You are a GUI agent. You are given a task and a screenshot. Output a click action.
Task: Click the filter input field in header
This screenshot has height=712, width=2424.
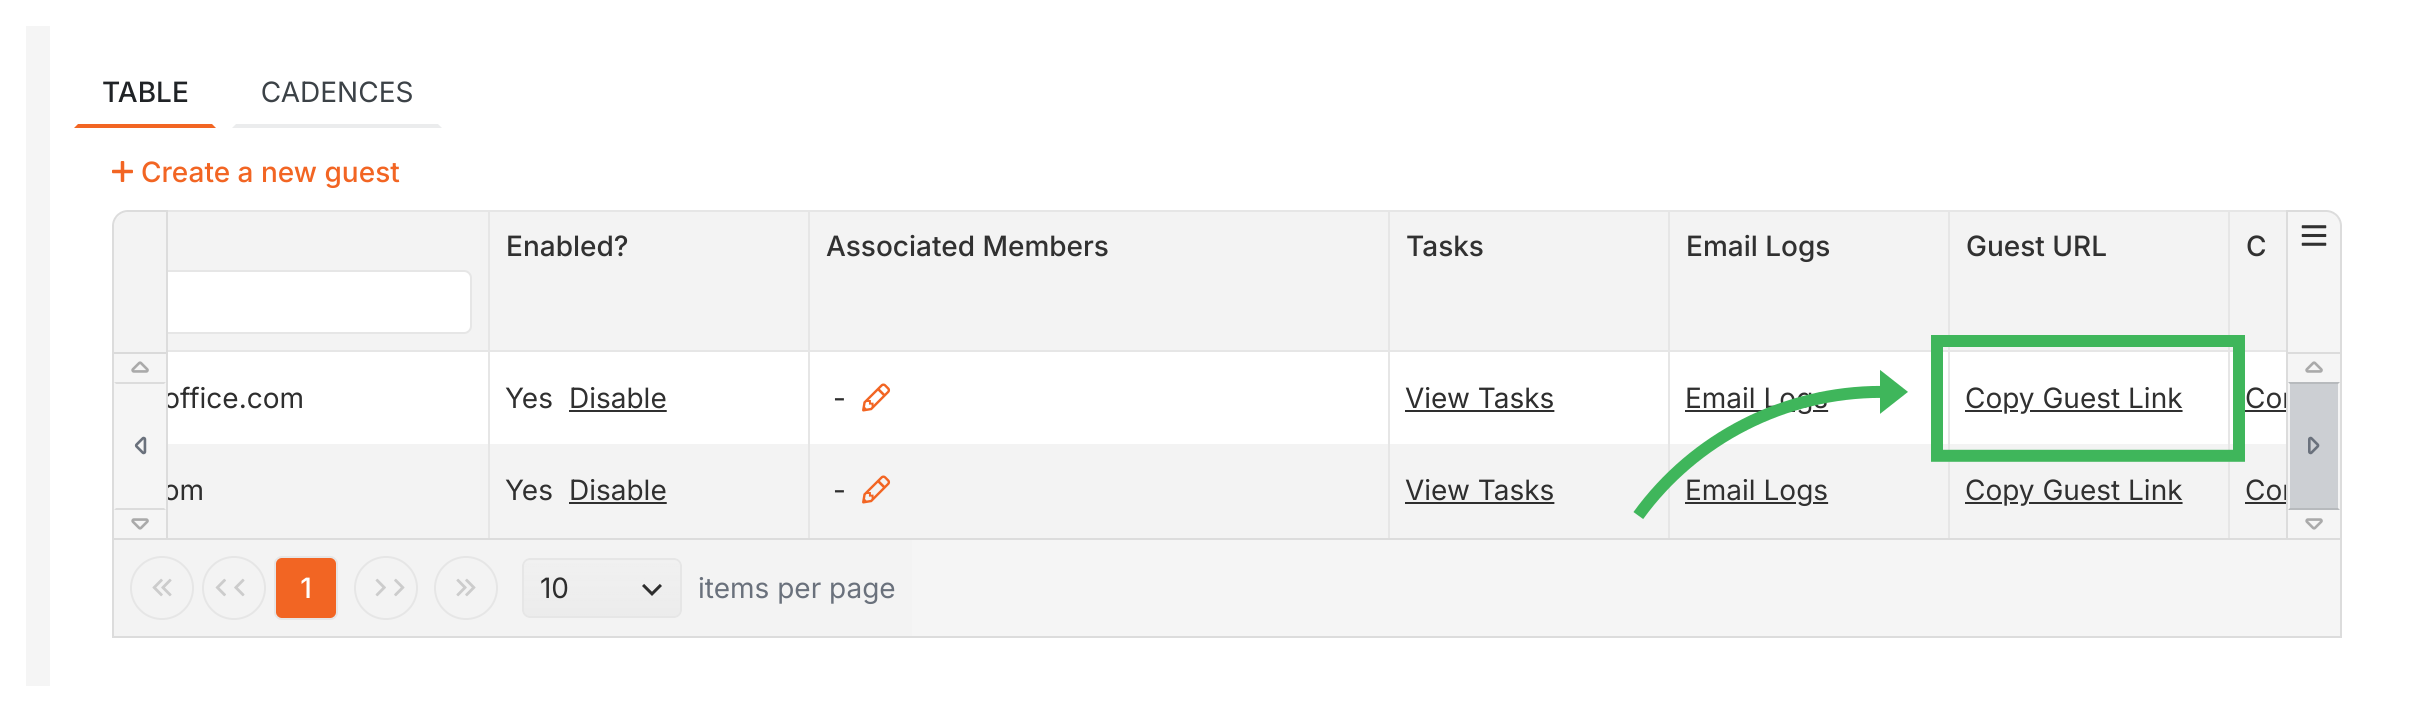pyautogui.click(x=318, y=302)
